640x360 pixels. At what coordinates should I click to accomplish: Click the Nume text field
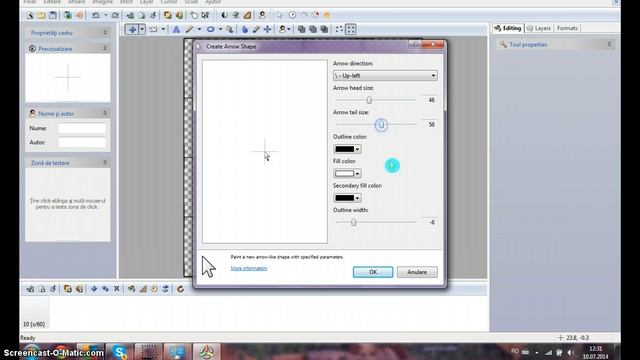point(82,129)
